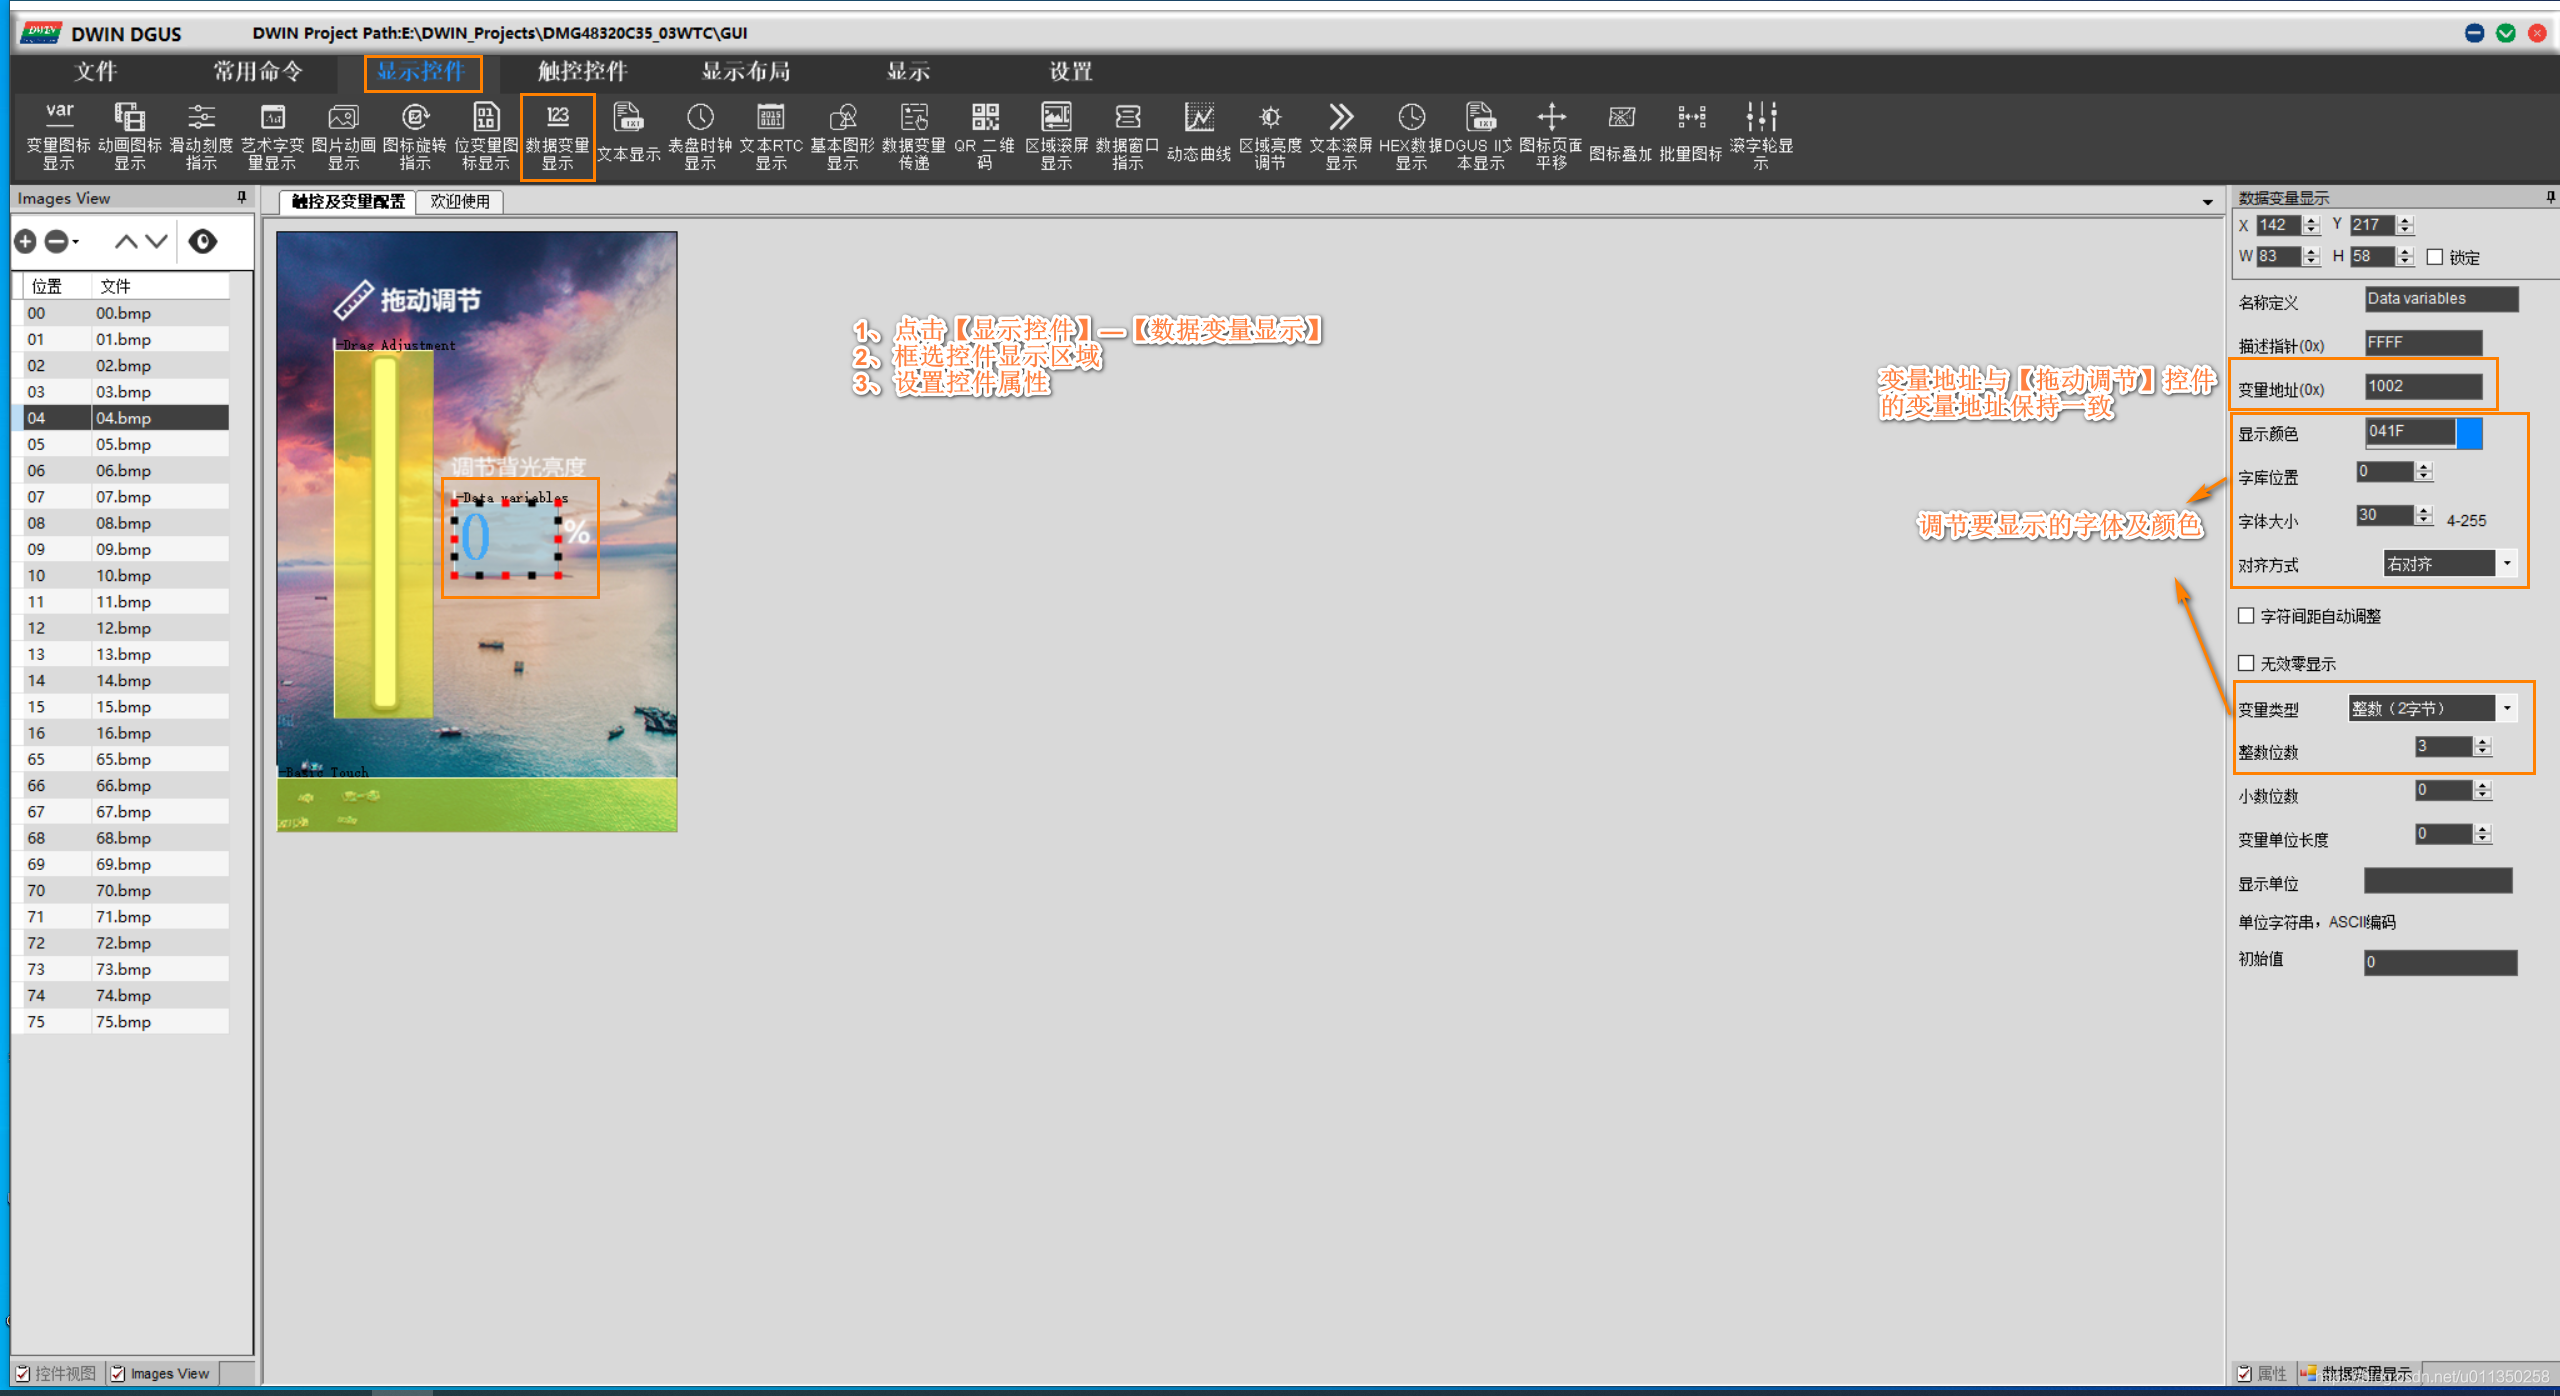Check the 无效零显示 checkbox

2247,663
